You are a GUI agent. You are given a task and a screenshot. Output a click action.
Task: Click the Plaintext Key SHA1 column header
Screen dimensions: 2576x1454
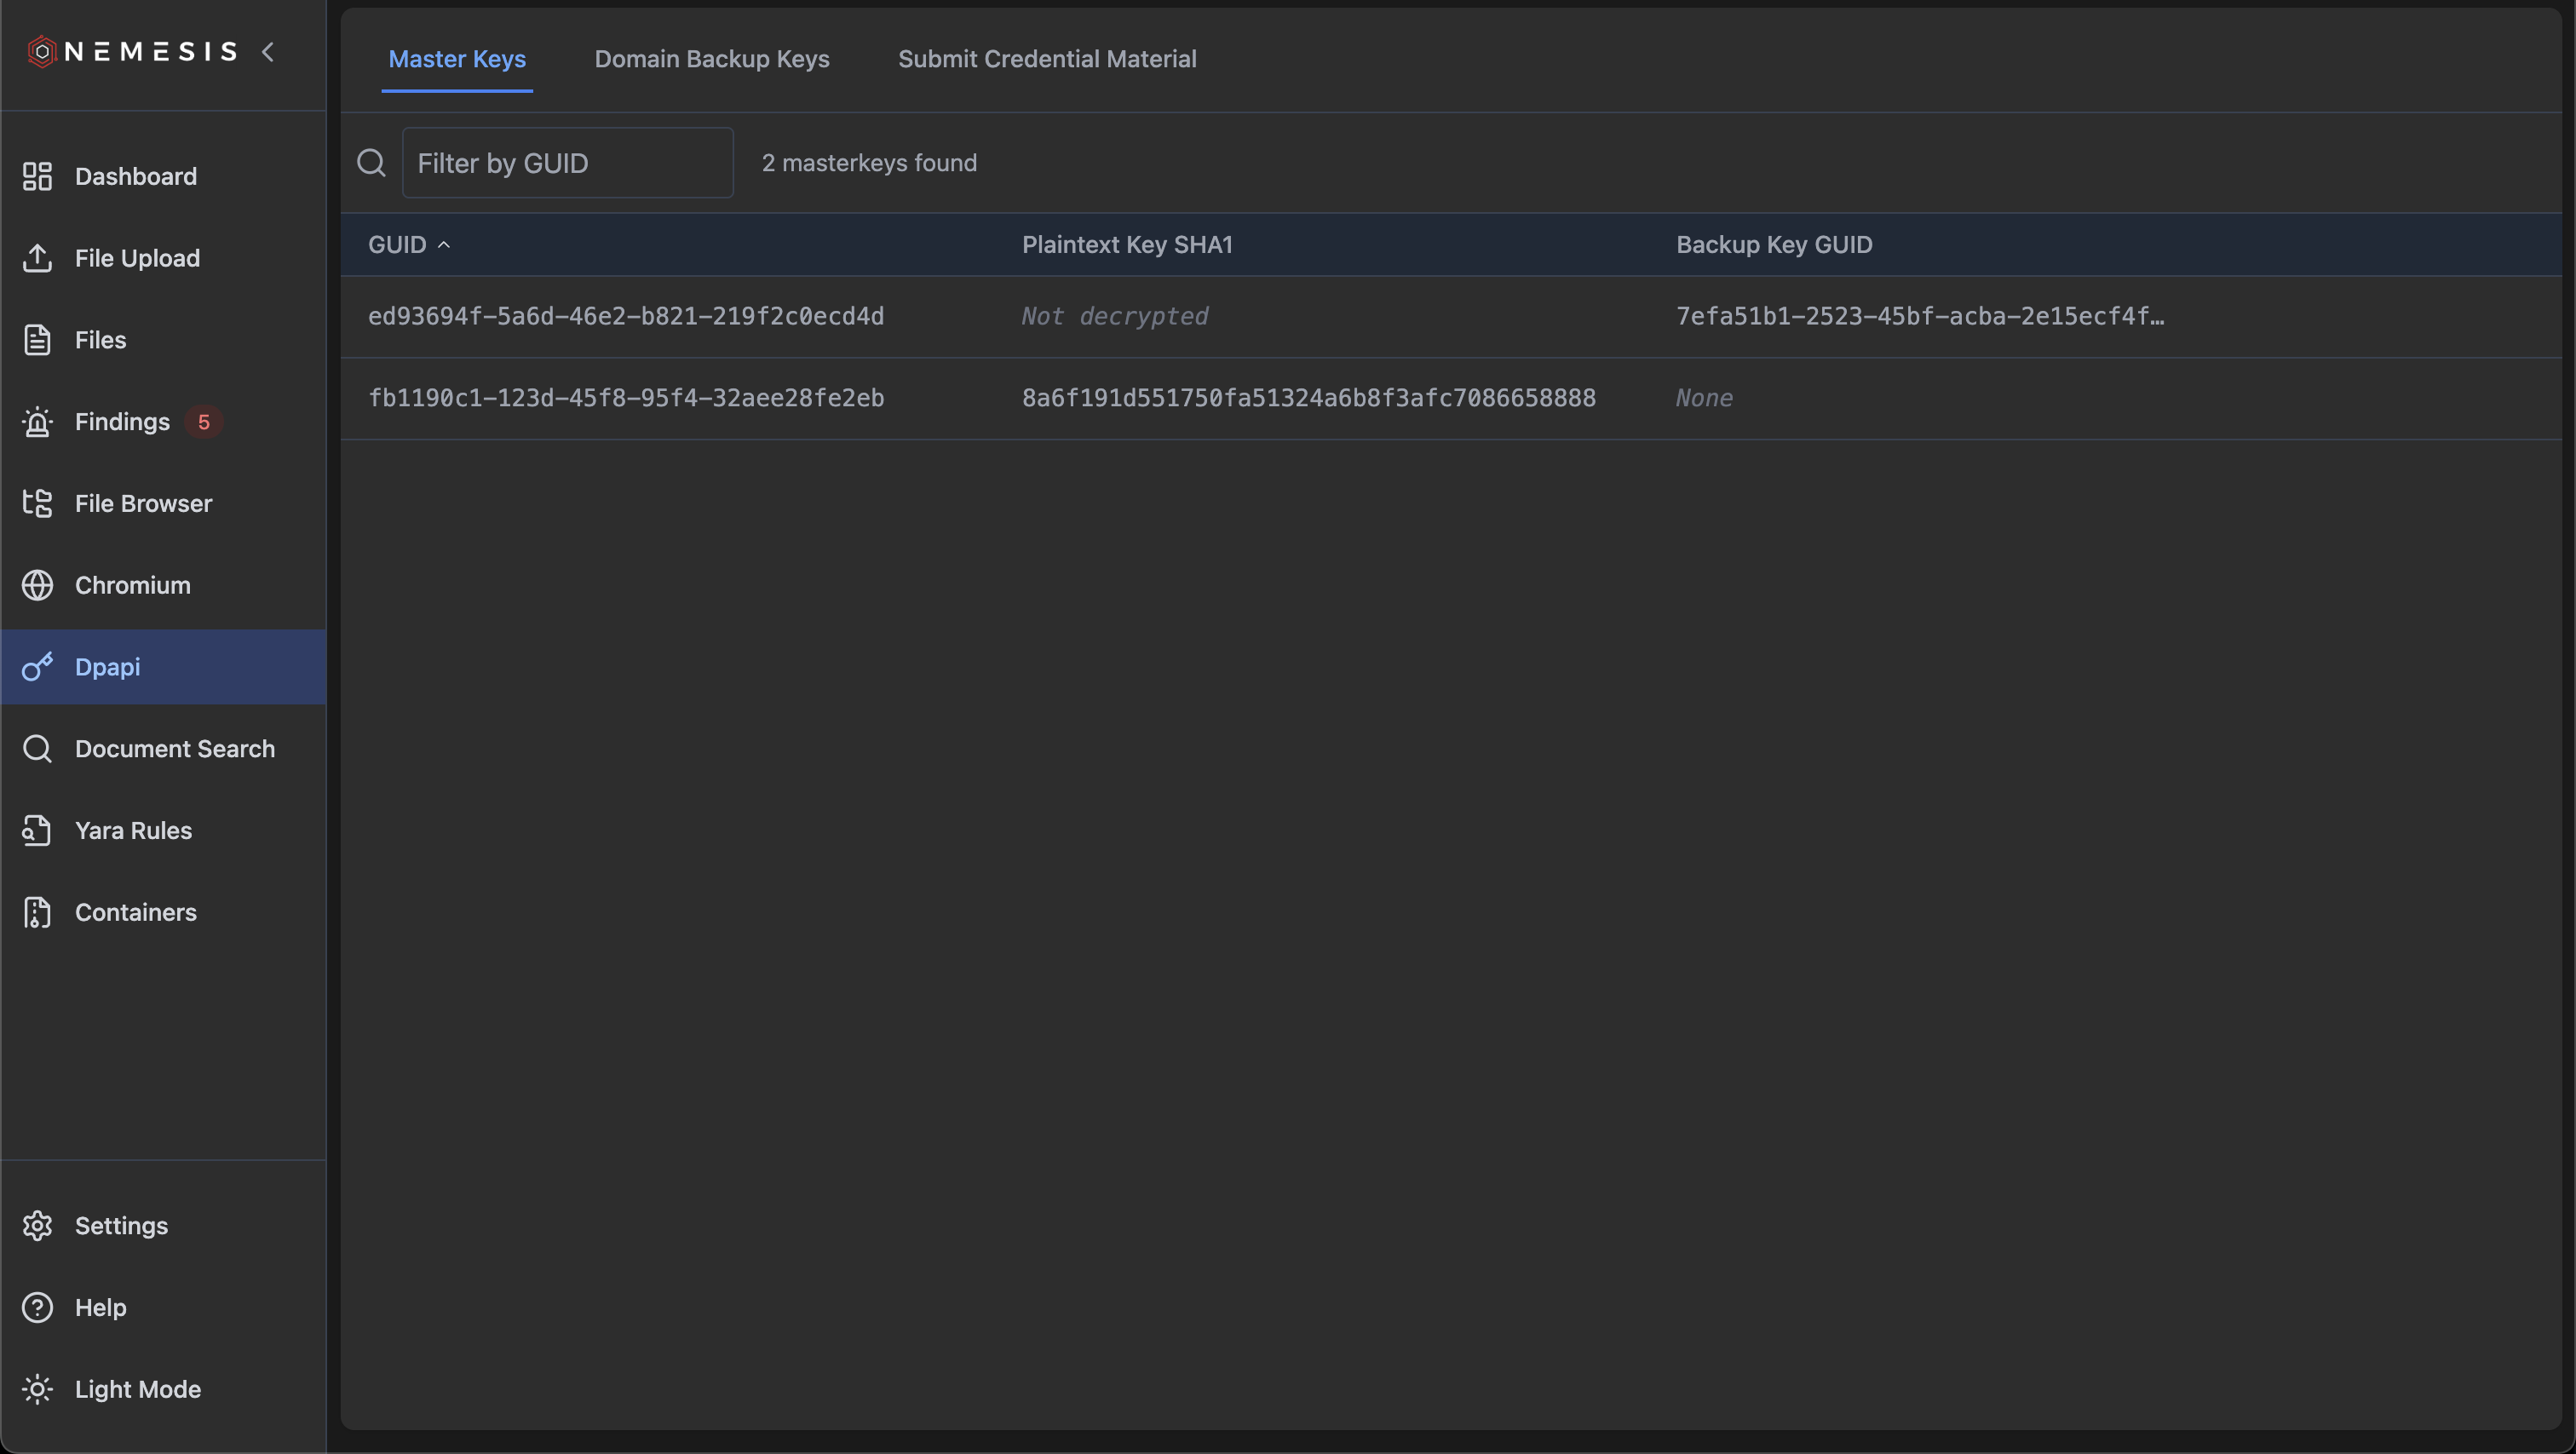pos(1126,245)
